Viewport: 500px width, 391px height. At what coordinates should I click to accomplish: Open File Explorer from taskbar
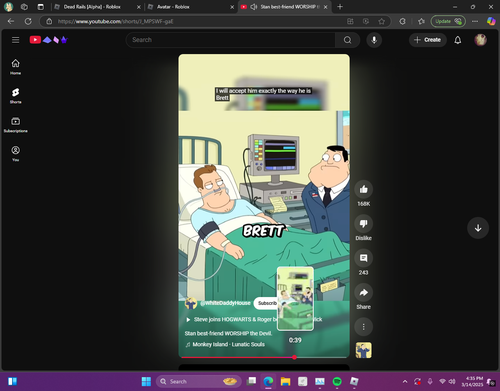point(285,381)
